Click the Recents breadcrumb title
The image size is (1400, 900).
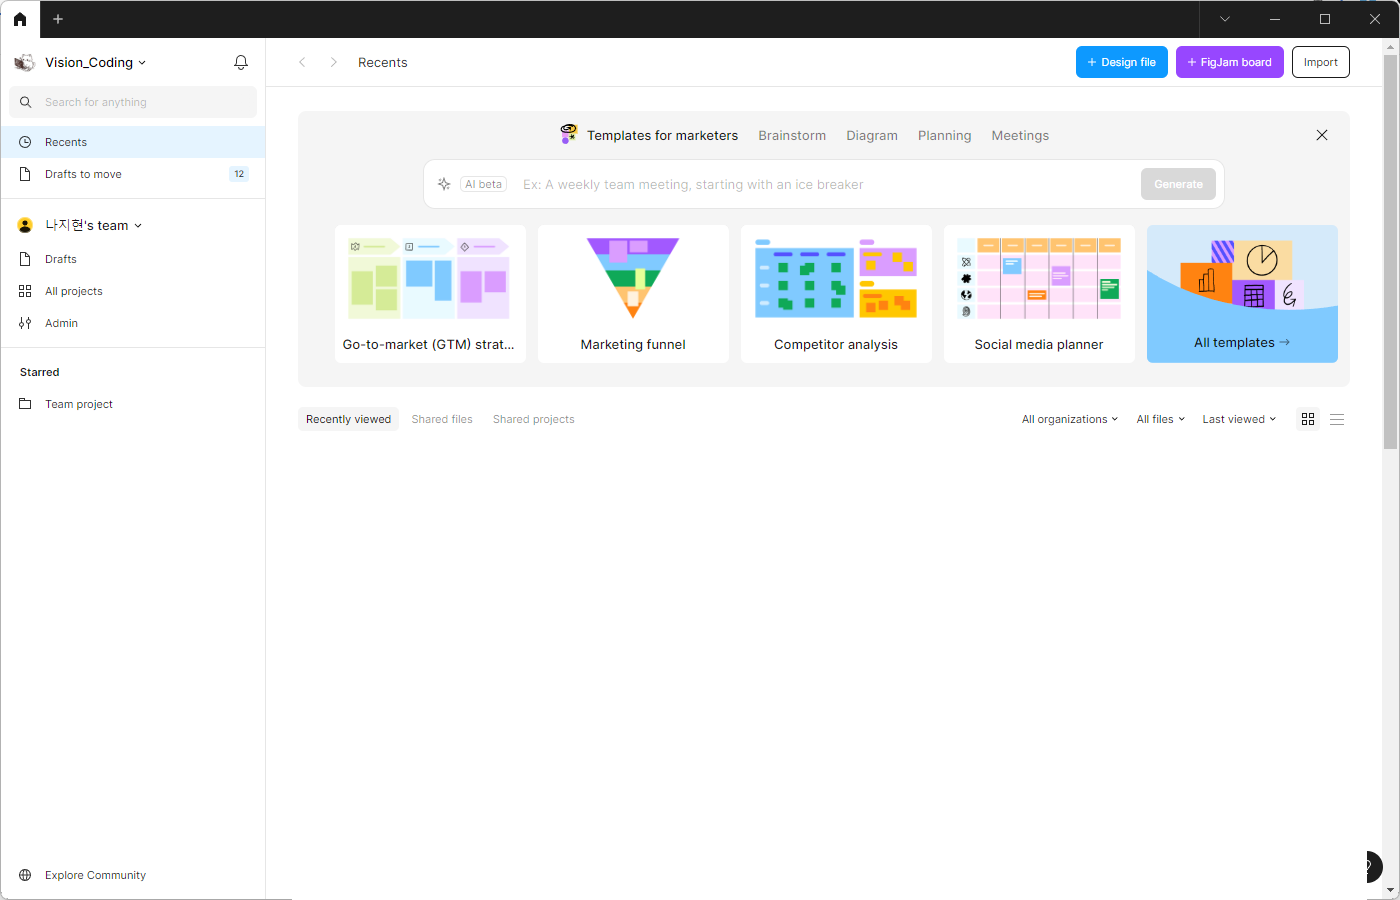(383, 62)
